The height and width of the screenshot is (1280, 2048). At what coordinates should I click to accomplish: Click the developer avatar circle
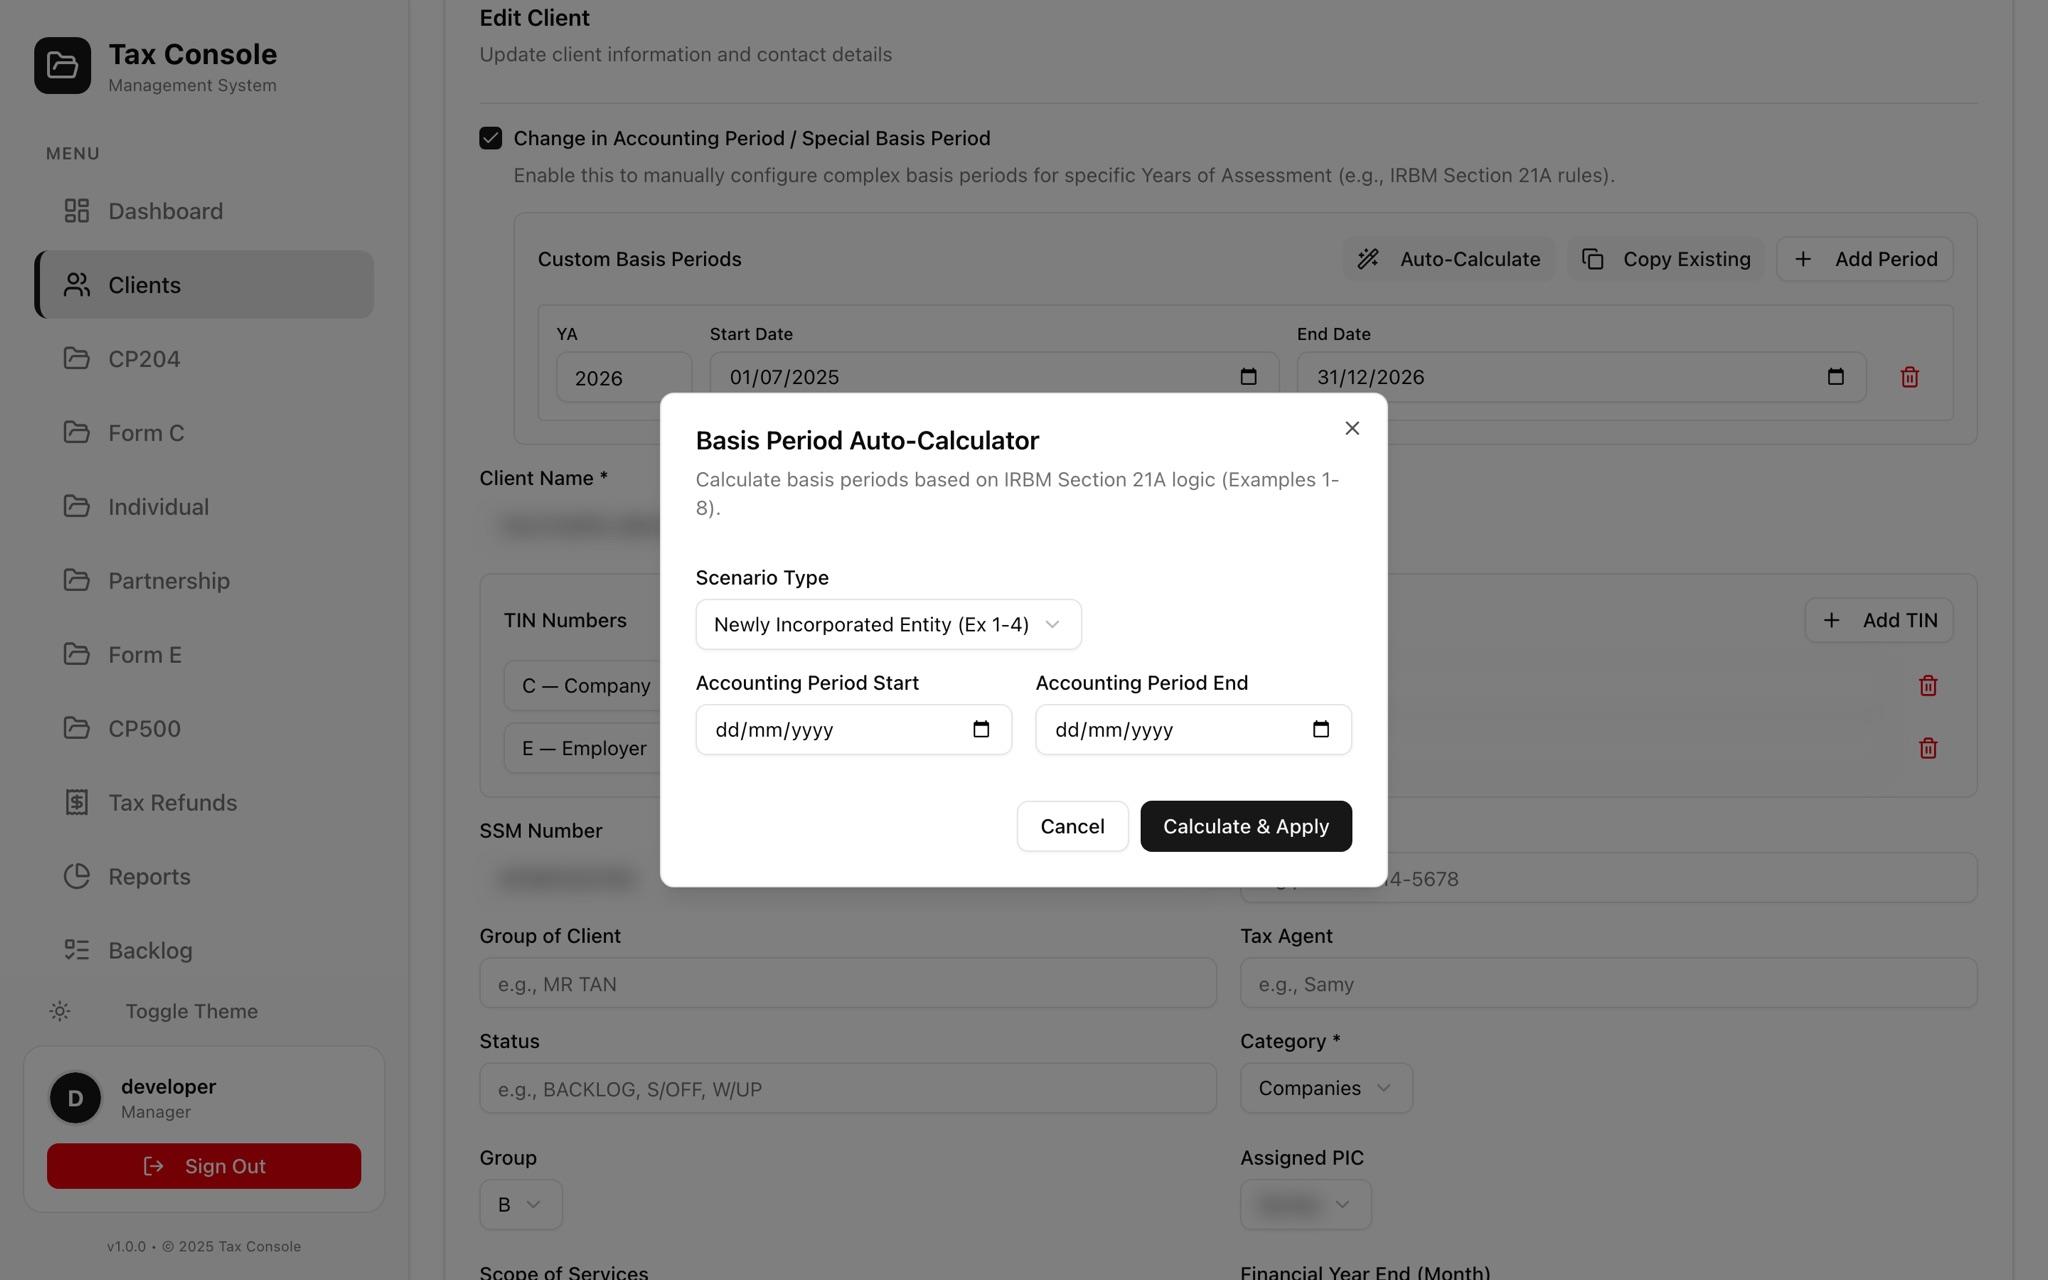coord(75,1098)
